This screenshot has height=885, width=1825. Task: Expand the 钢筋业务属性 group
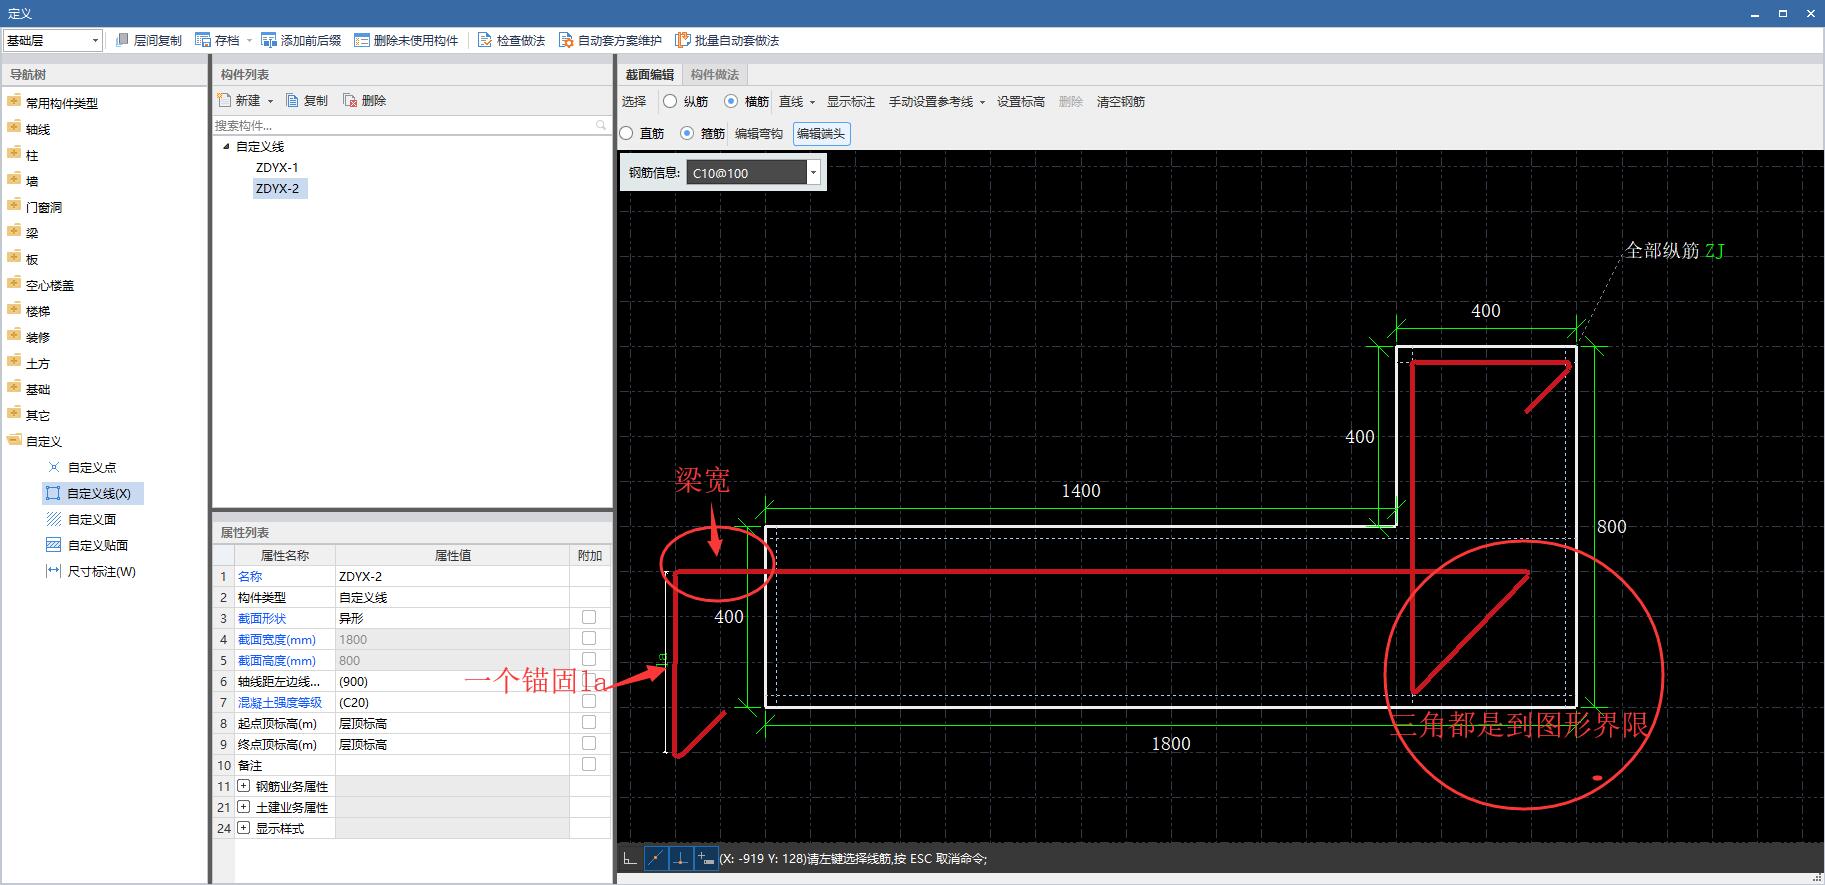243,786
